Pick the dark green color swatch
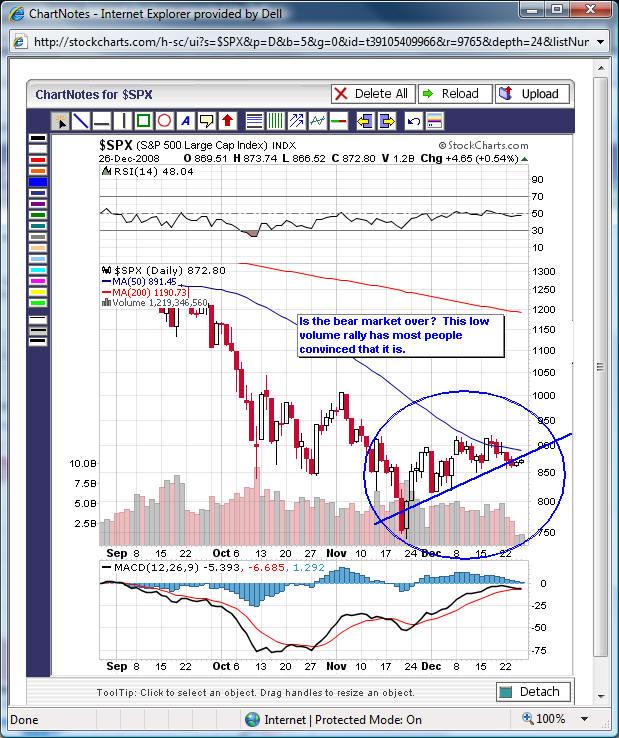 38,215
